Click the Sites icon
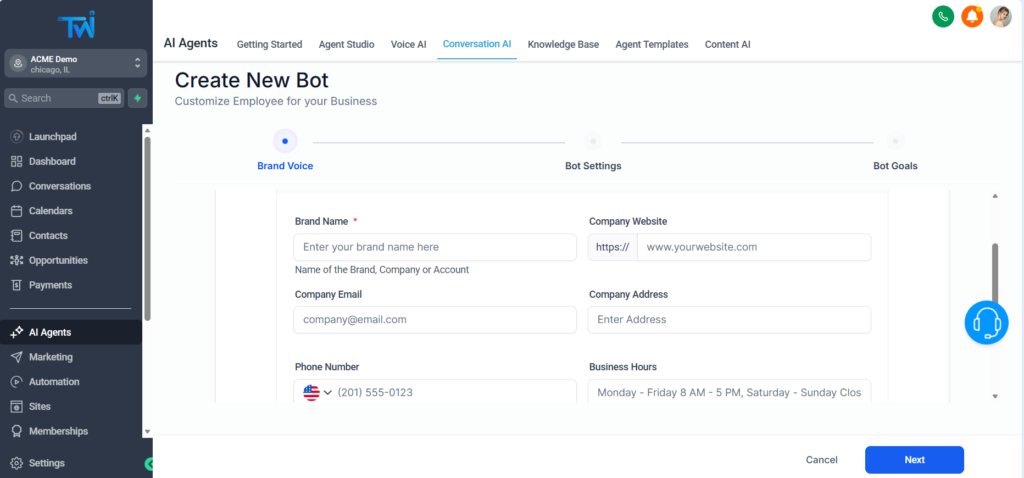This screenshot has width=1024, height=478. tap(17, 407)
